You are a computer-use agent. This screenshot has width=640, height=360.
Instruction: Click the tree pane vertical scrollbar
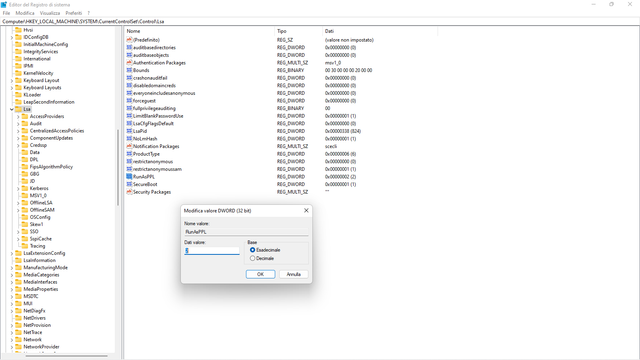[x=118, y=167]
